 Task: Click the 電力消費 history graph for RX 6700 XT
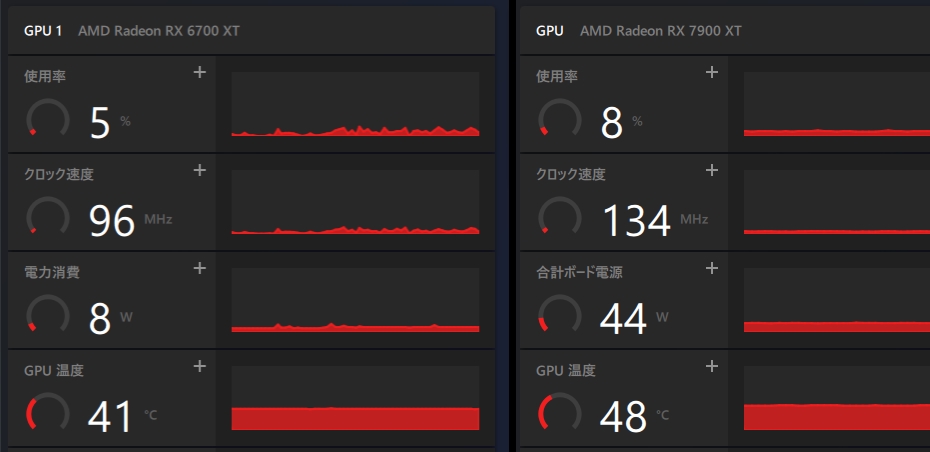(x=355, y=300)
